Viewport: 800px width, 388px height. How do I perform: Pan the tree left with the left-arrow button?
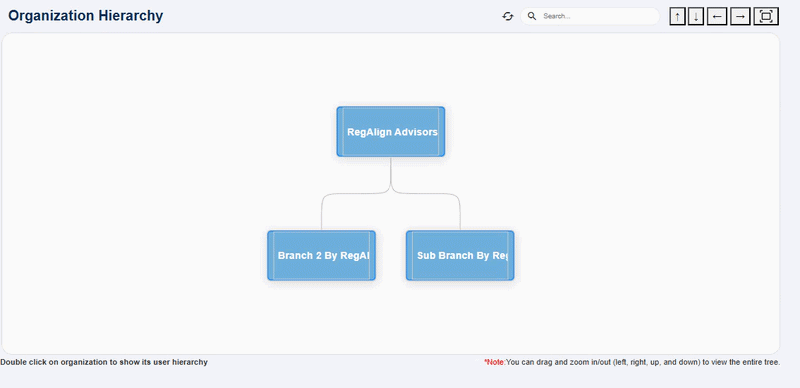717,16
